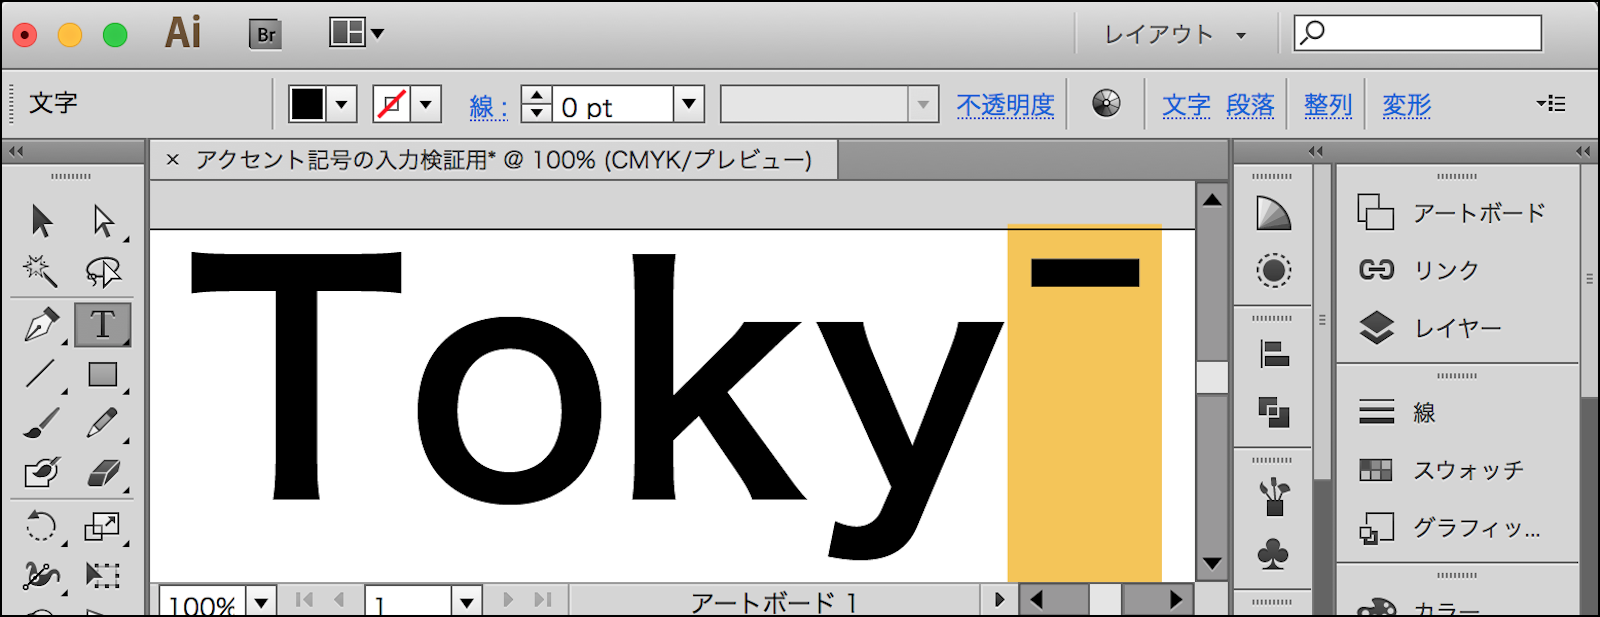The image size is (1600, 617).
Task: Open the レイヤー panel
Action: (x=1456, y=328)
